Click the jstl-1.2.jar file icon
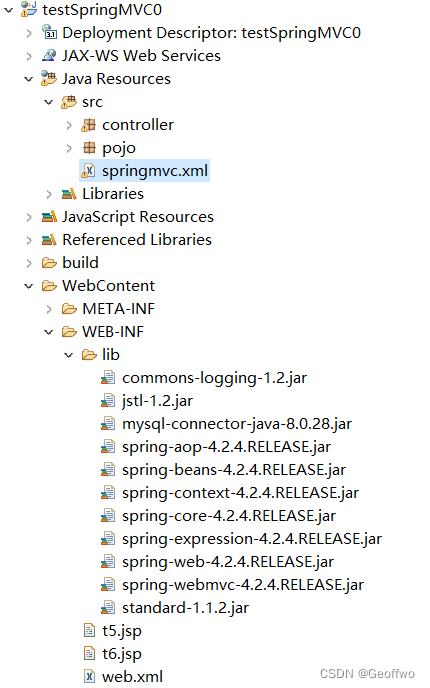 pos(108,401)
